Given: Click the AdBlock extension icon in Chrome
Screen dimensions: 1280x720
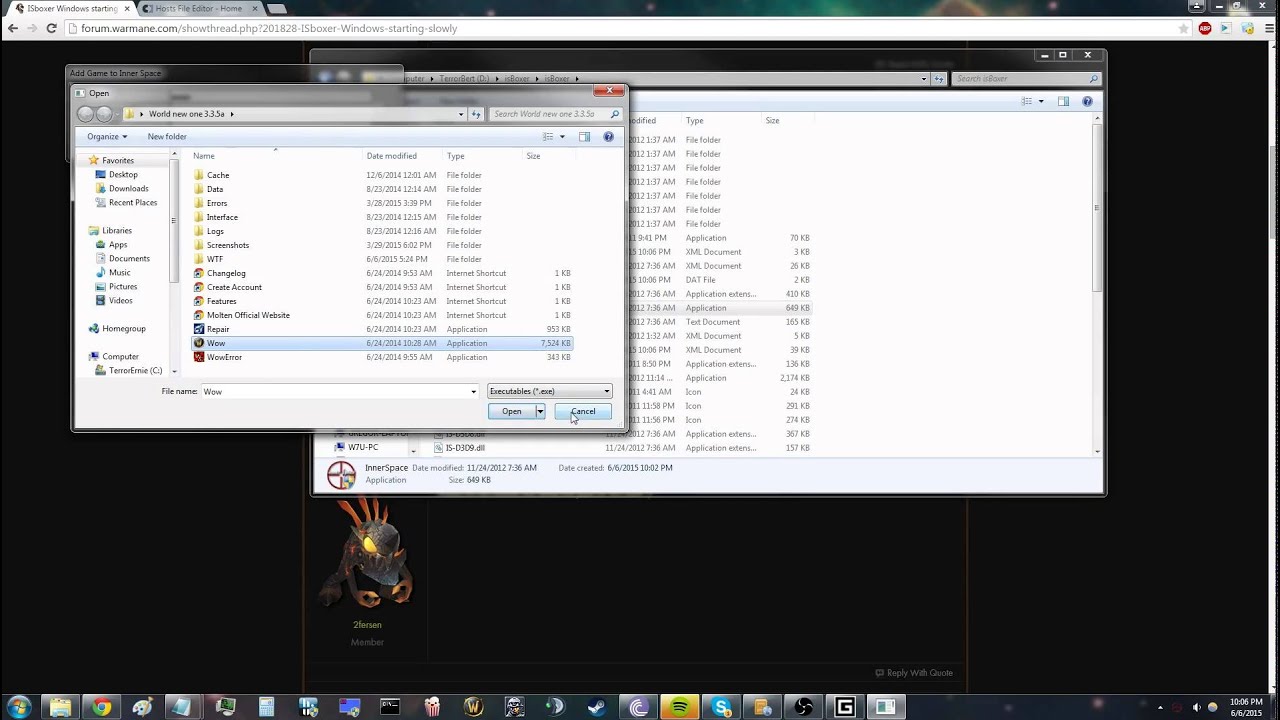Looking at the screenshot, I should coord(1205,28).
